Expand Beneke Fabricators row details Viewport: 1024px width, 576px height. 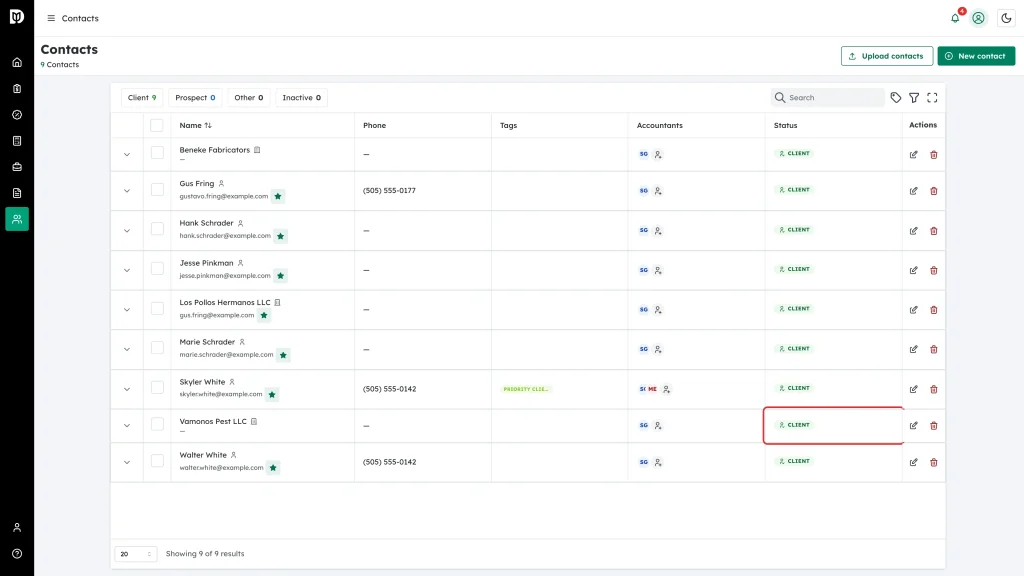[127, 155]
